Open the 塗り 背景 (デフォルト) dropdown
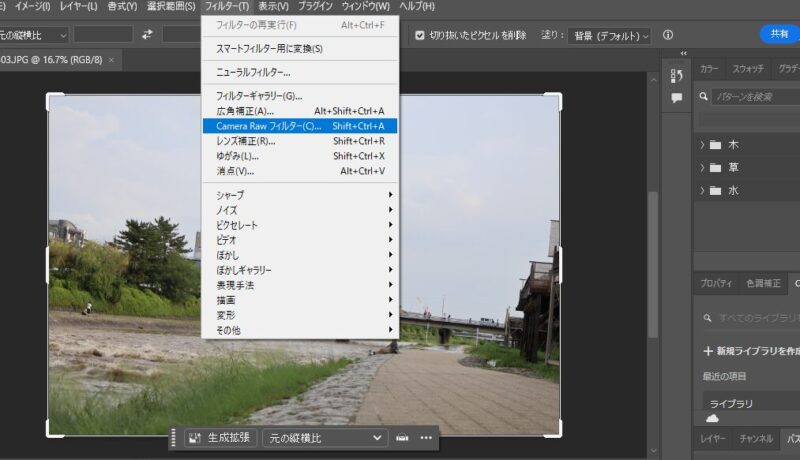The image size is (800, 460). (x=609, y=35)
